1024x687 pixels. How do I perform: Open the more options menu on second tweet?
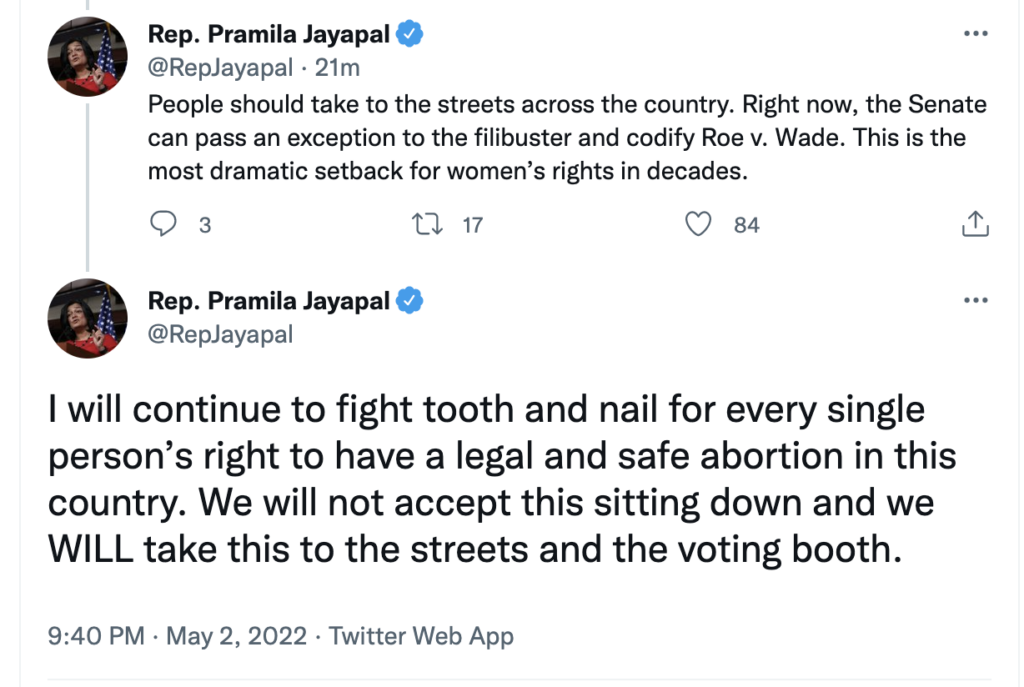click(974, 300)
